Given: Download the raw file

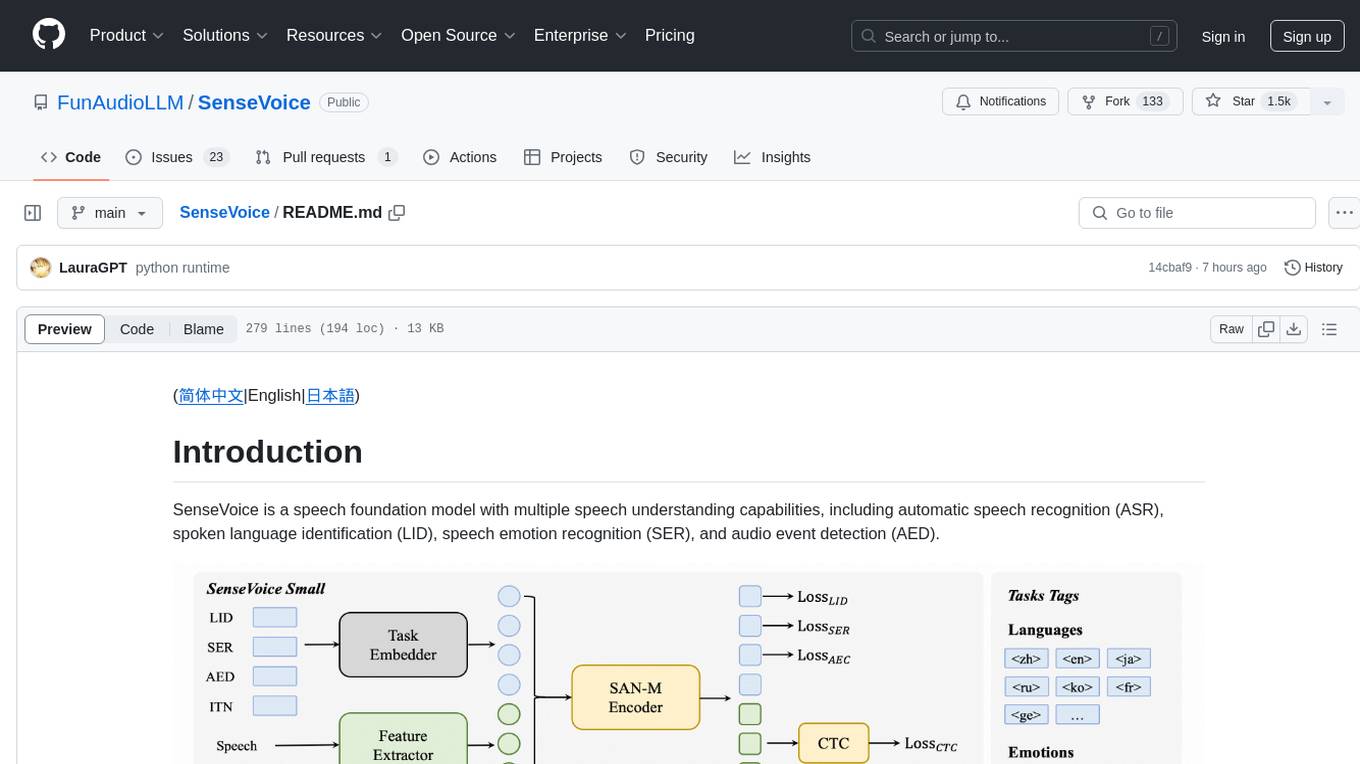Looking at the screenshot, I should [1294, 329].
